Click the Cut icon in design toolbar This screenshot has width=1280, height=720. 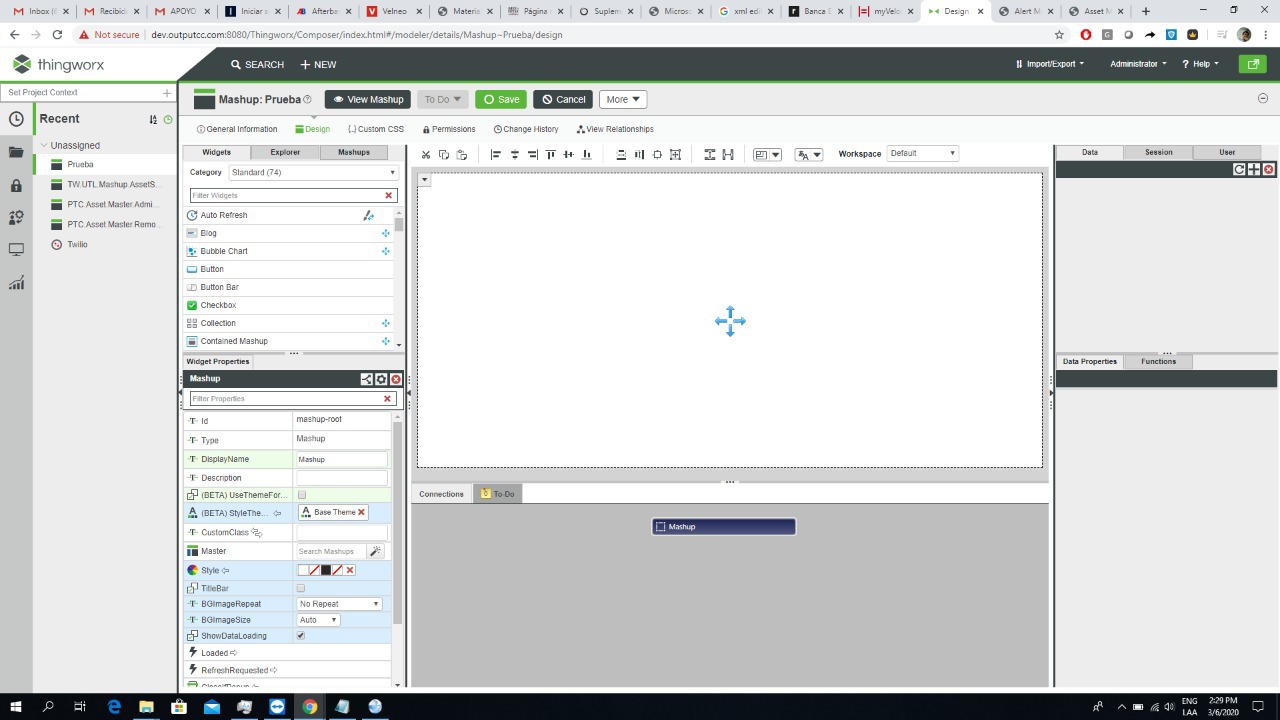[426, 154]
